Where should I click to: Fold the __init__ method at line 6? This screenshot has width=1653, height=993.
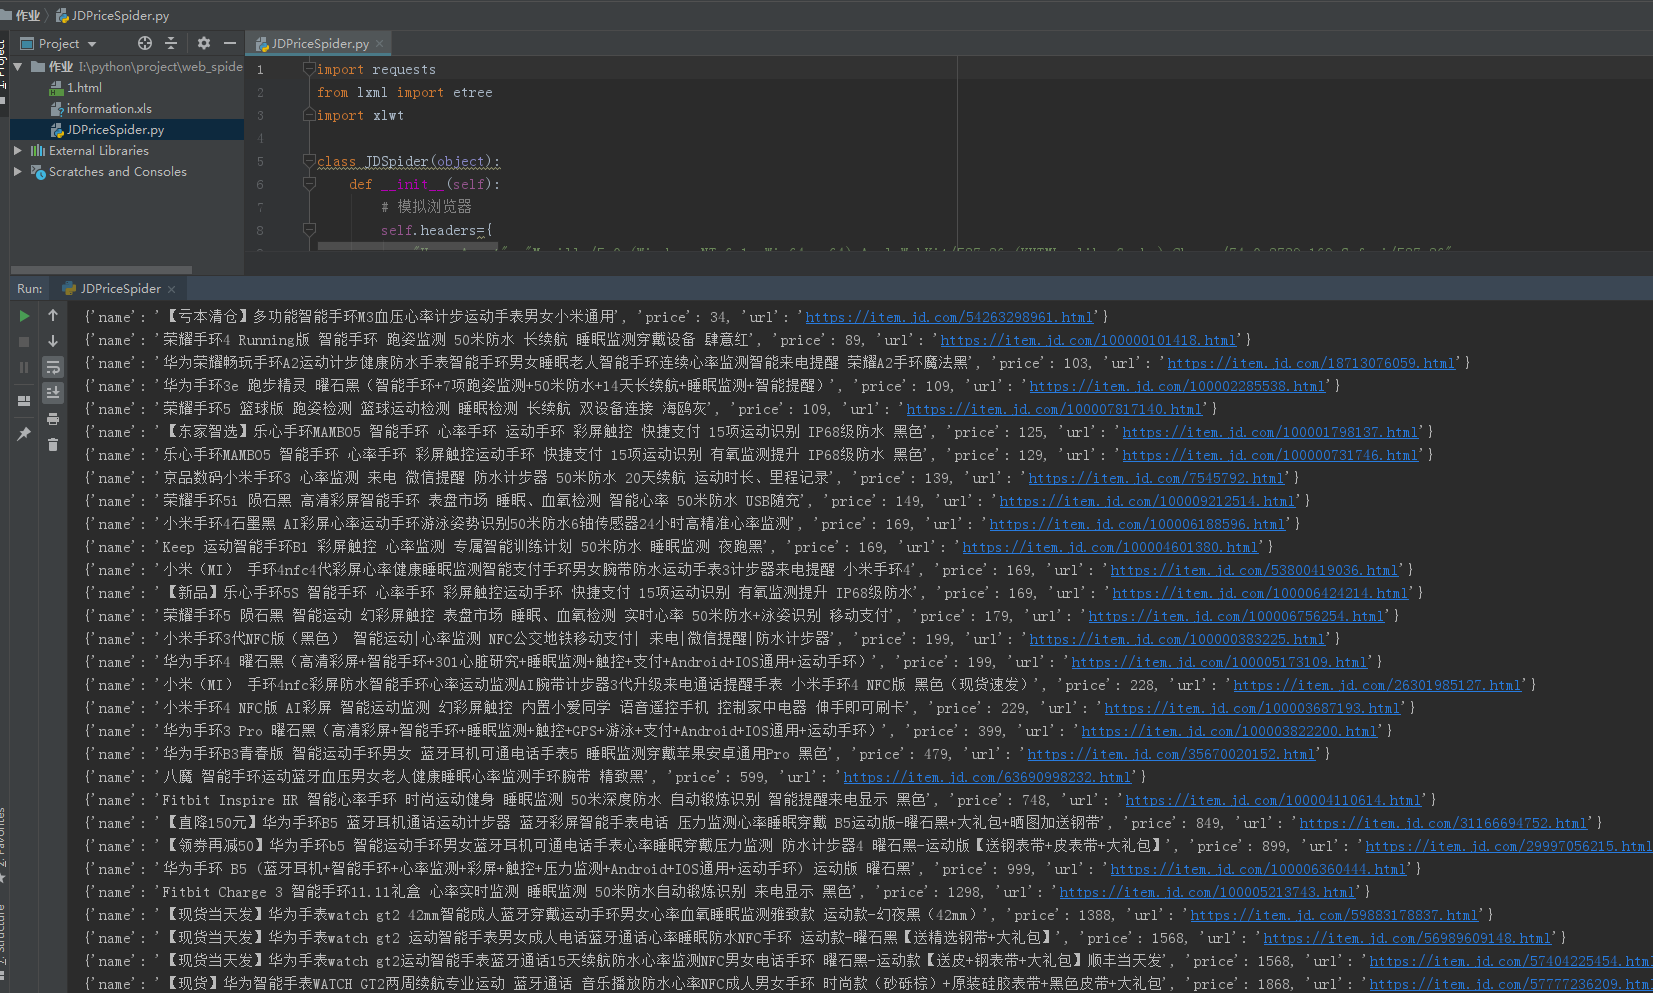309,184
